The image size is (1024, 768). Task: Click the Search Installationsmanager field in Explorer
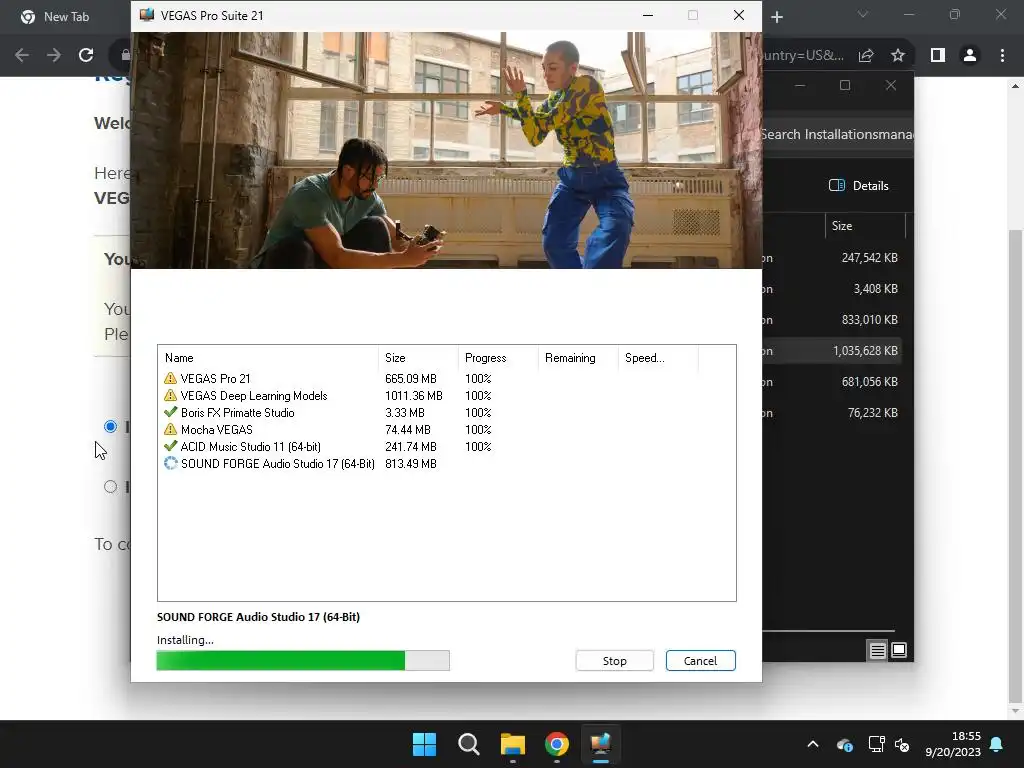(838, 135)
